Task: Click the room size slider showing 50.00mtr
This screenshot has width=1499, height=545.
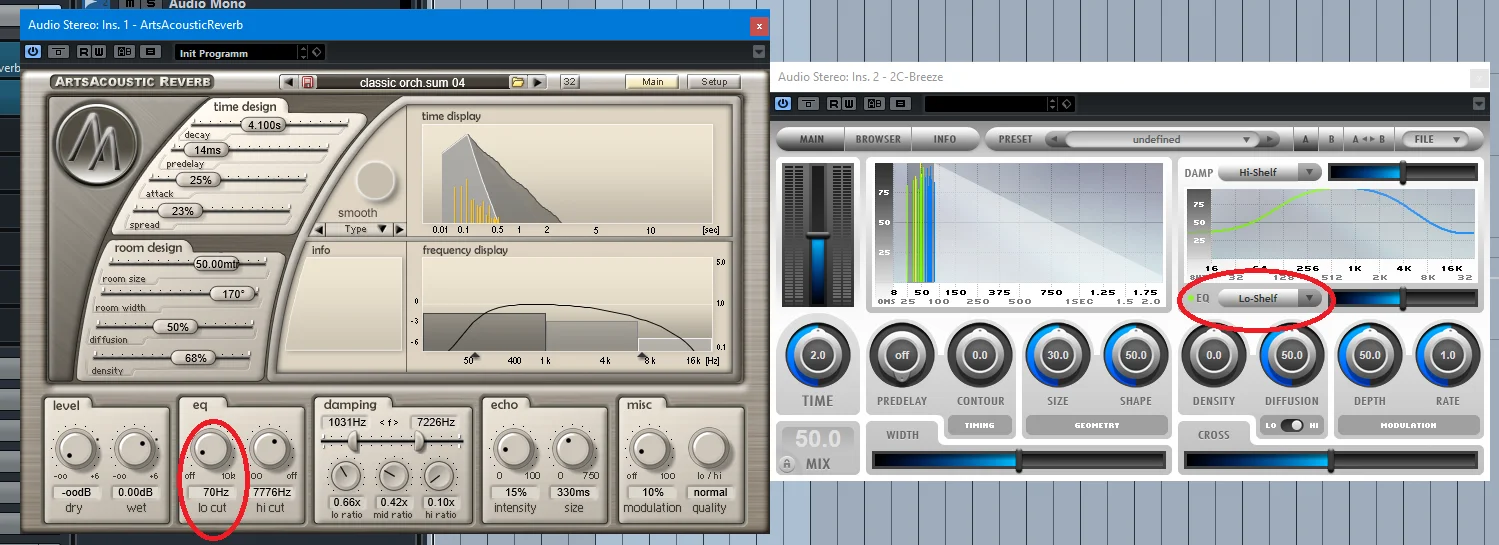Action: click(217, 264)
